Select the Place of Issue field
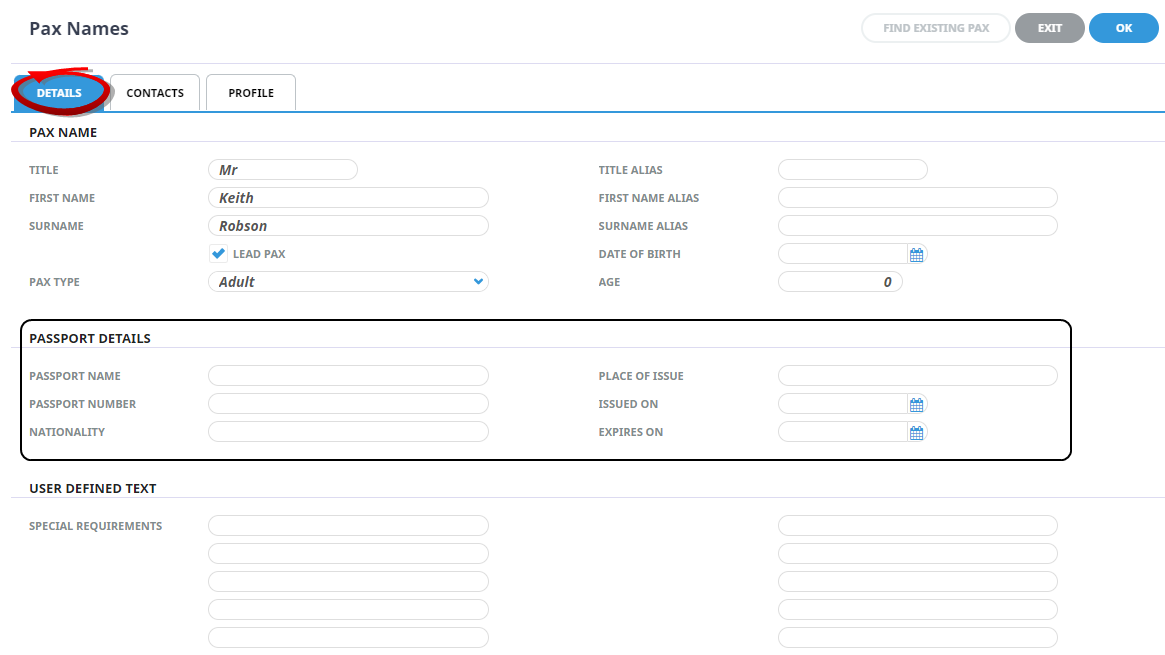 coord(917,376)
